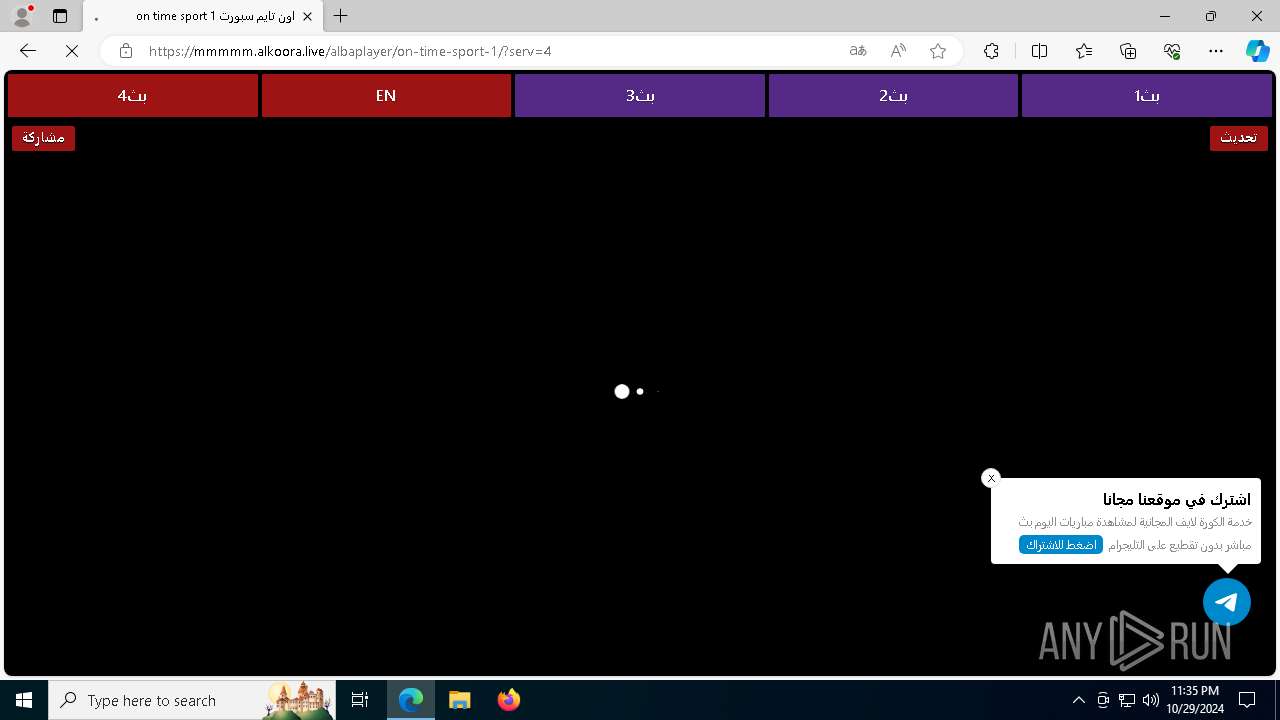Open the Collections panel
This screenshot has height=720, width=1280.
(1128, 51)
